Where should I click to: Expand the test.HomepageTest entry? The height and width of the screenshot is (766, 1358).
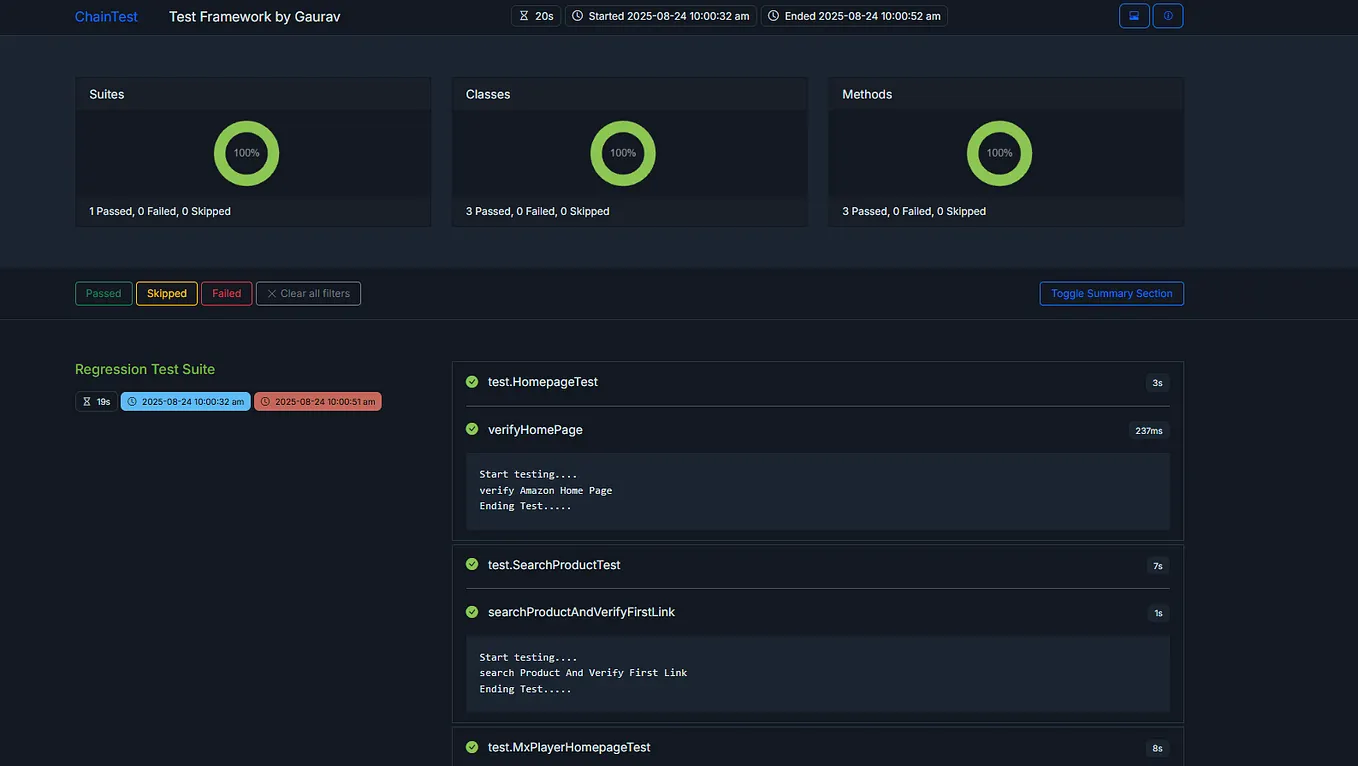pyautogui.click(x=542, y=381)
